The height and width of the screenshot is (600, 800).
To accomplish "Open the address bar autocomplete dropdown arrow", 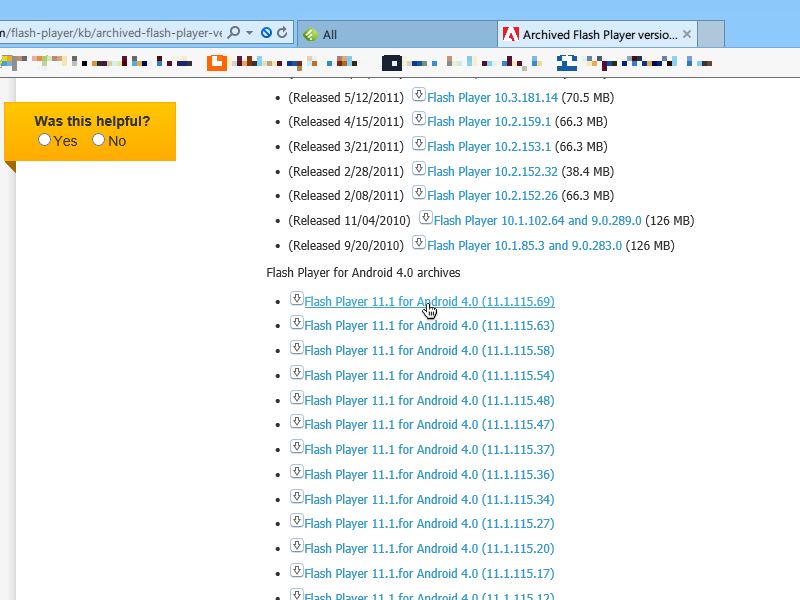I will coord(249,33).
